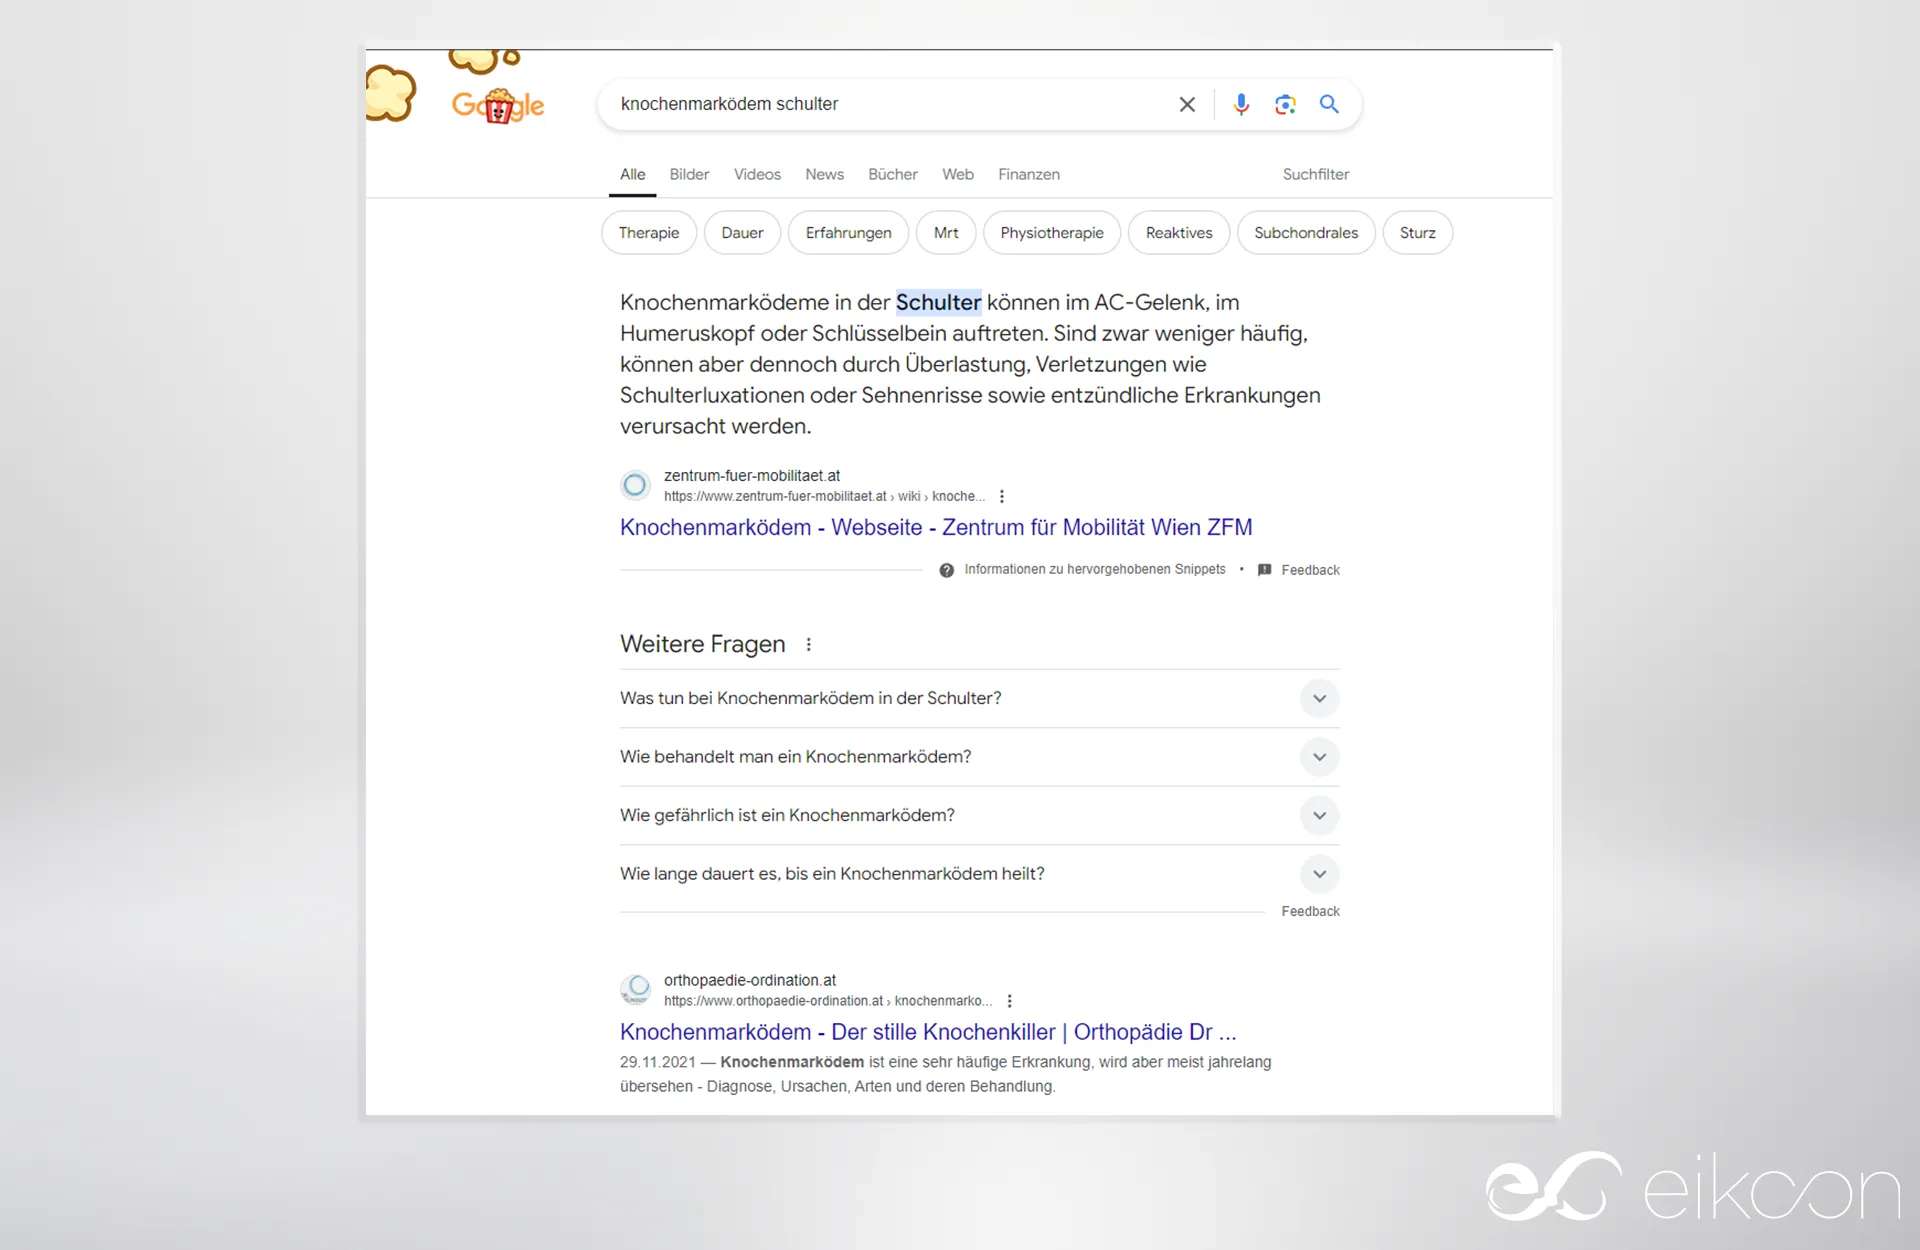
Task: Switch to the Bilder tab
Action: point(689,174)
